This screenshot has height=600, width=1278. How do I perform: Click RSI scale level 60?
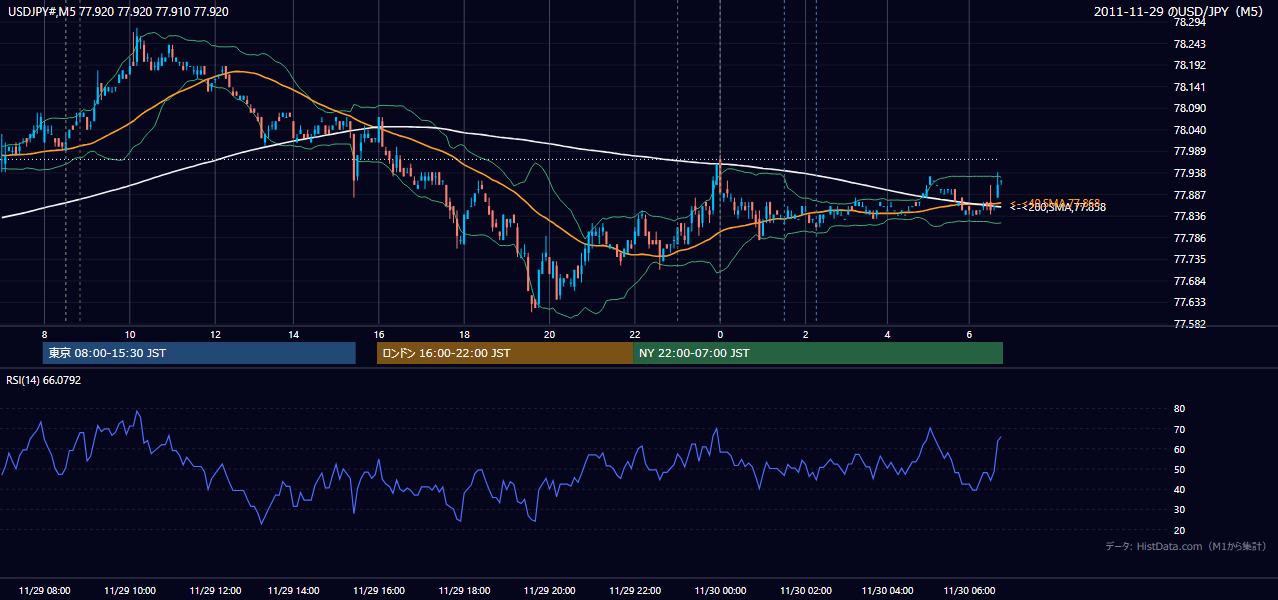click(1179, 449)
